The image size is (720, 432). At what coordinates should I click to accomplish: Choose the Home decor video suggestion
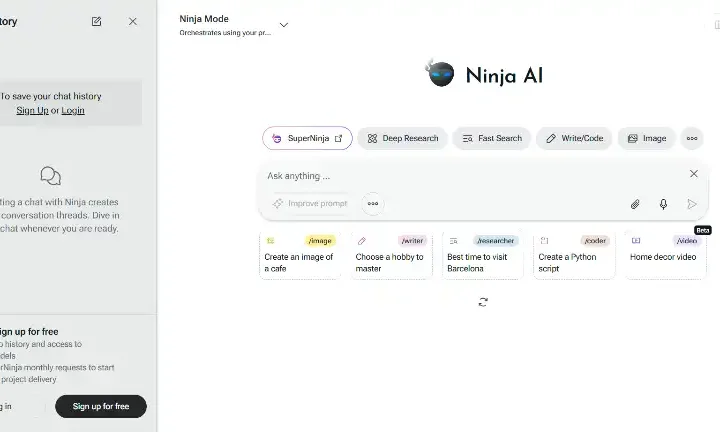pos(665,255)
